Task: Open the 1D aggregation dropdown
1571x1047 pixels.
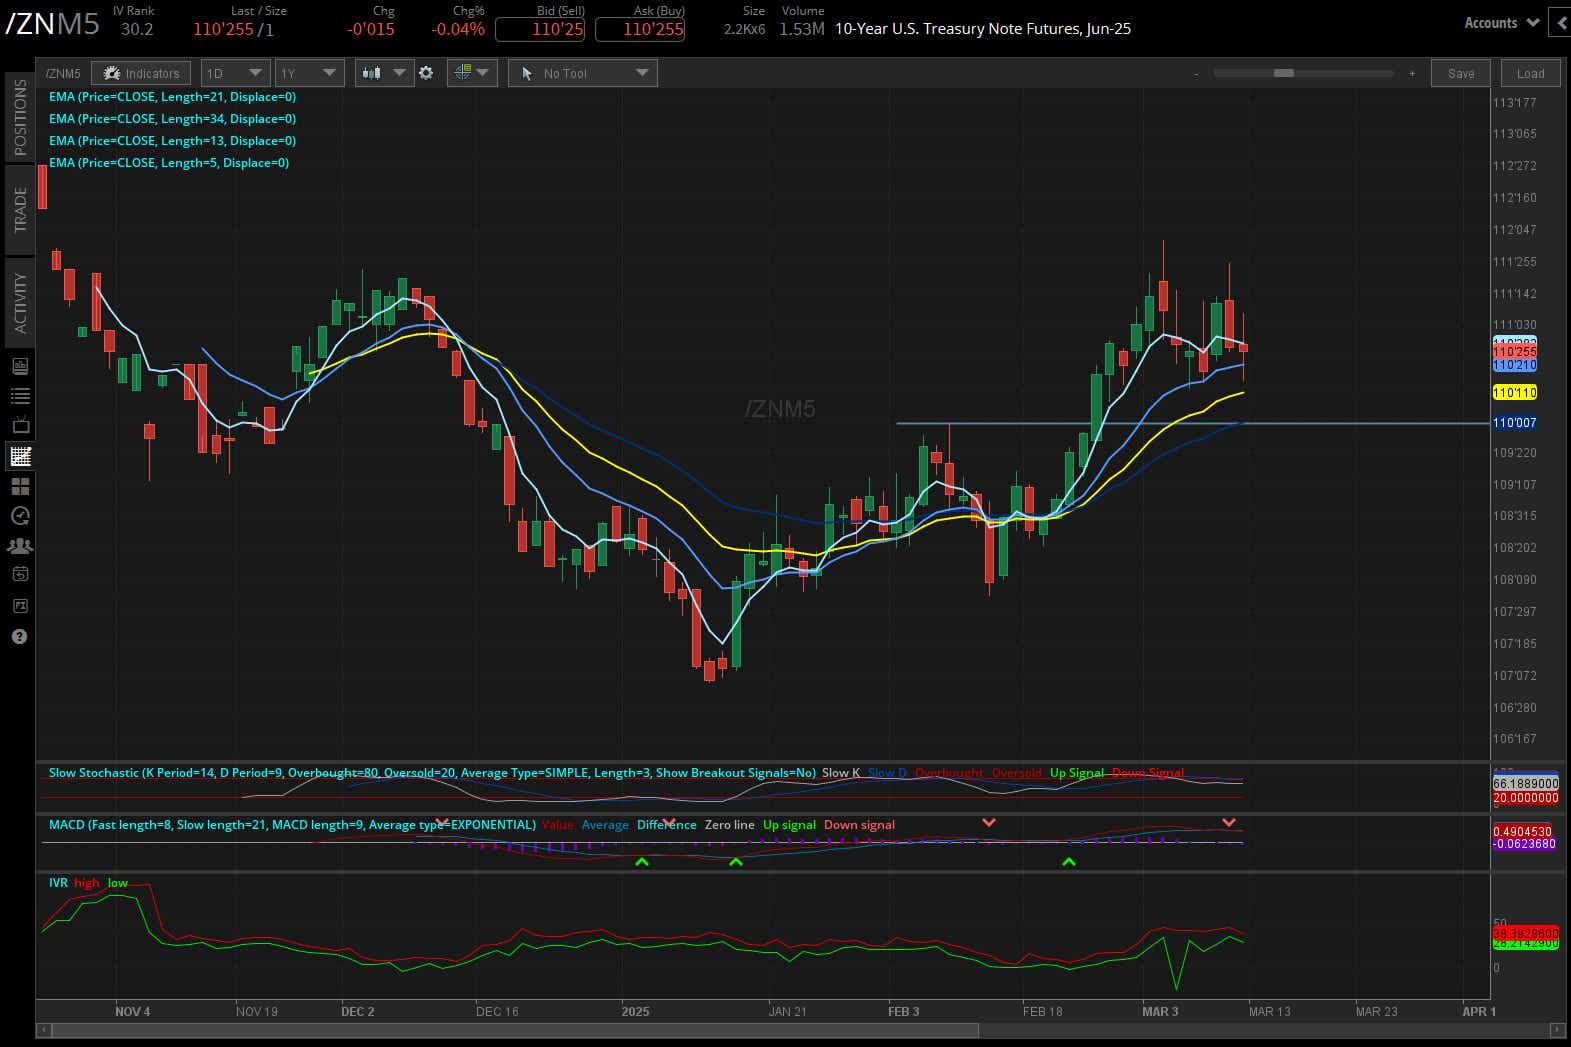Action: (235, 73)
